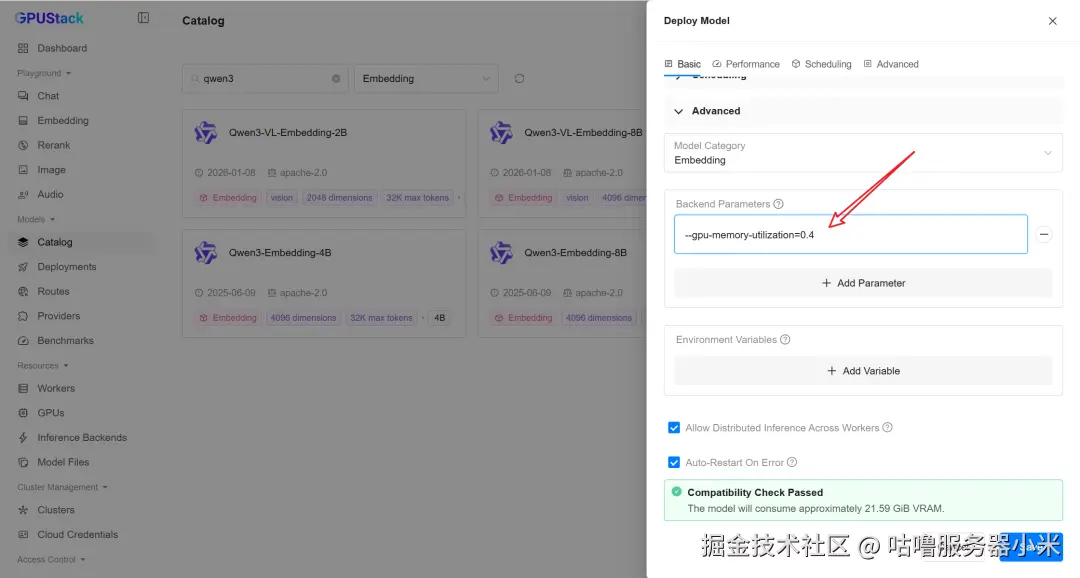1080x578 pixels.
Task: Open the Model Category dropdown
Action: point(863,153)
